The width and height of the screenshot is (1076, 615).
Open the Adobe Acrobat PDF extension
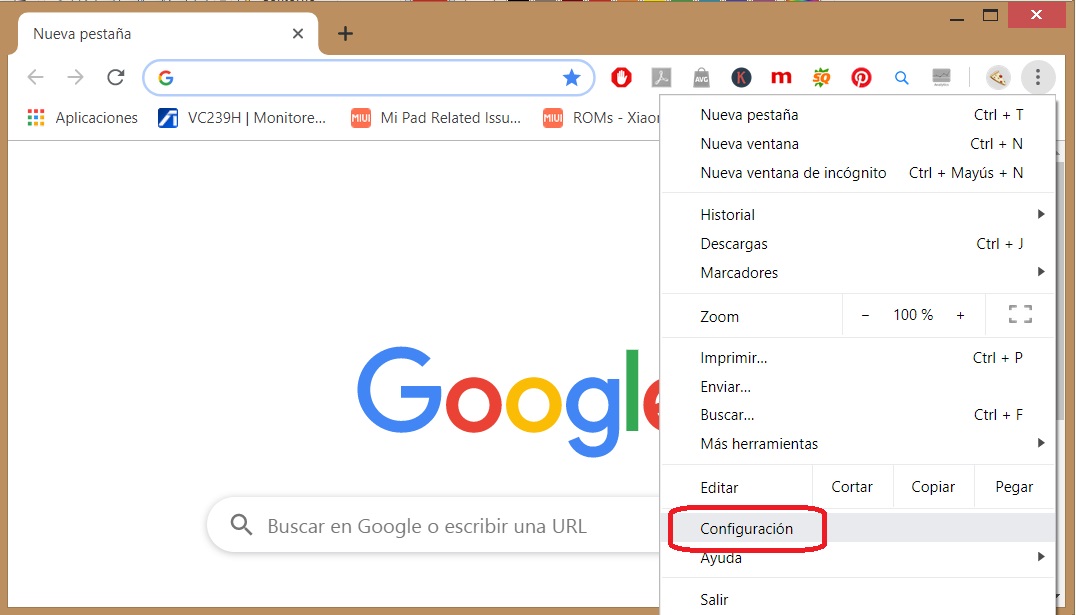click(661, 77)
